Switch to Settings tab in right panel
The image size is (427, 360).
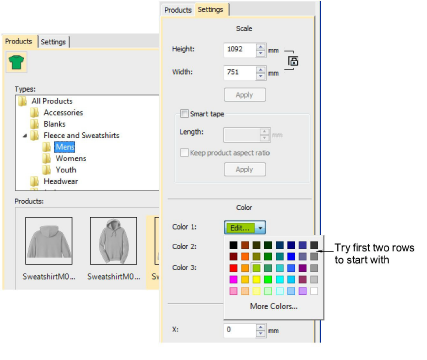(x=210, y=9)
